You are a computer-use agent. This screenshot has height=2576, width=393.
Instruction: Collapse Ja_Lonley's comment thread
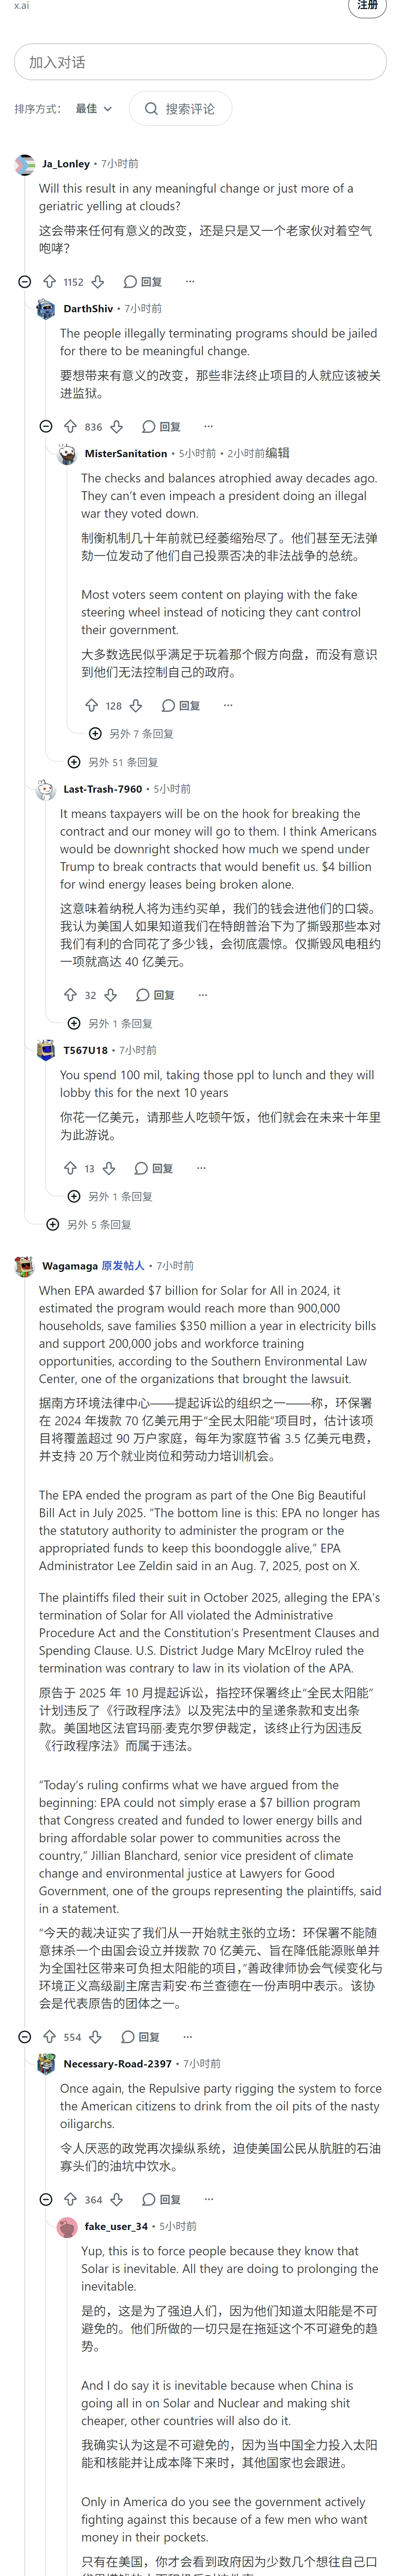coord(25,282)
